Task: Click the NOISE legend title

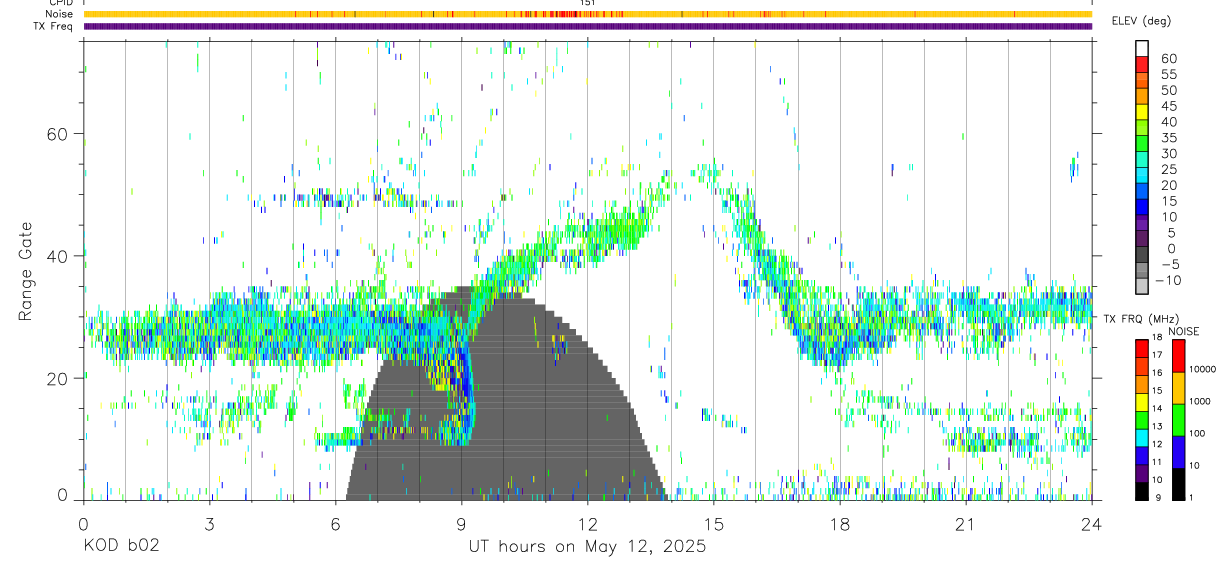Action: (x=1183, y=330)
